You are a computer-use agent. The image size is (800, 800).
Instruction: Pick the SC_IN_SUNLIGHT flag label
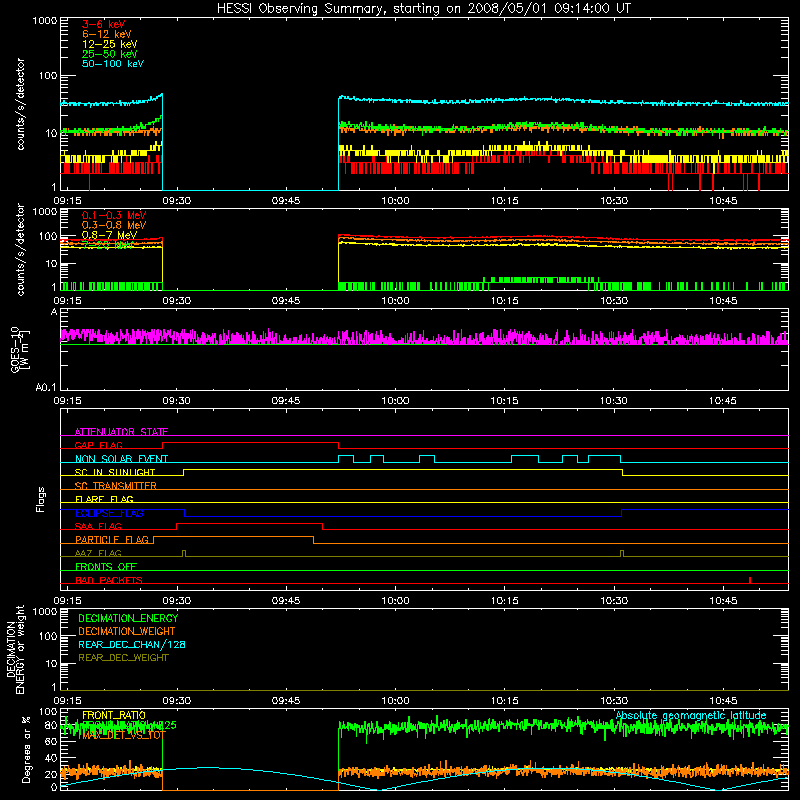[115, 472]
